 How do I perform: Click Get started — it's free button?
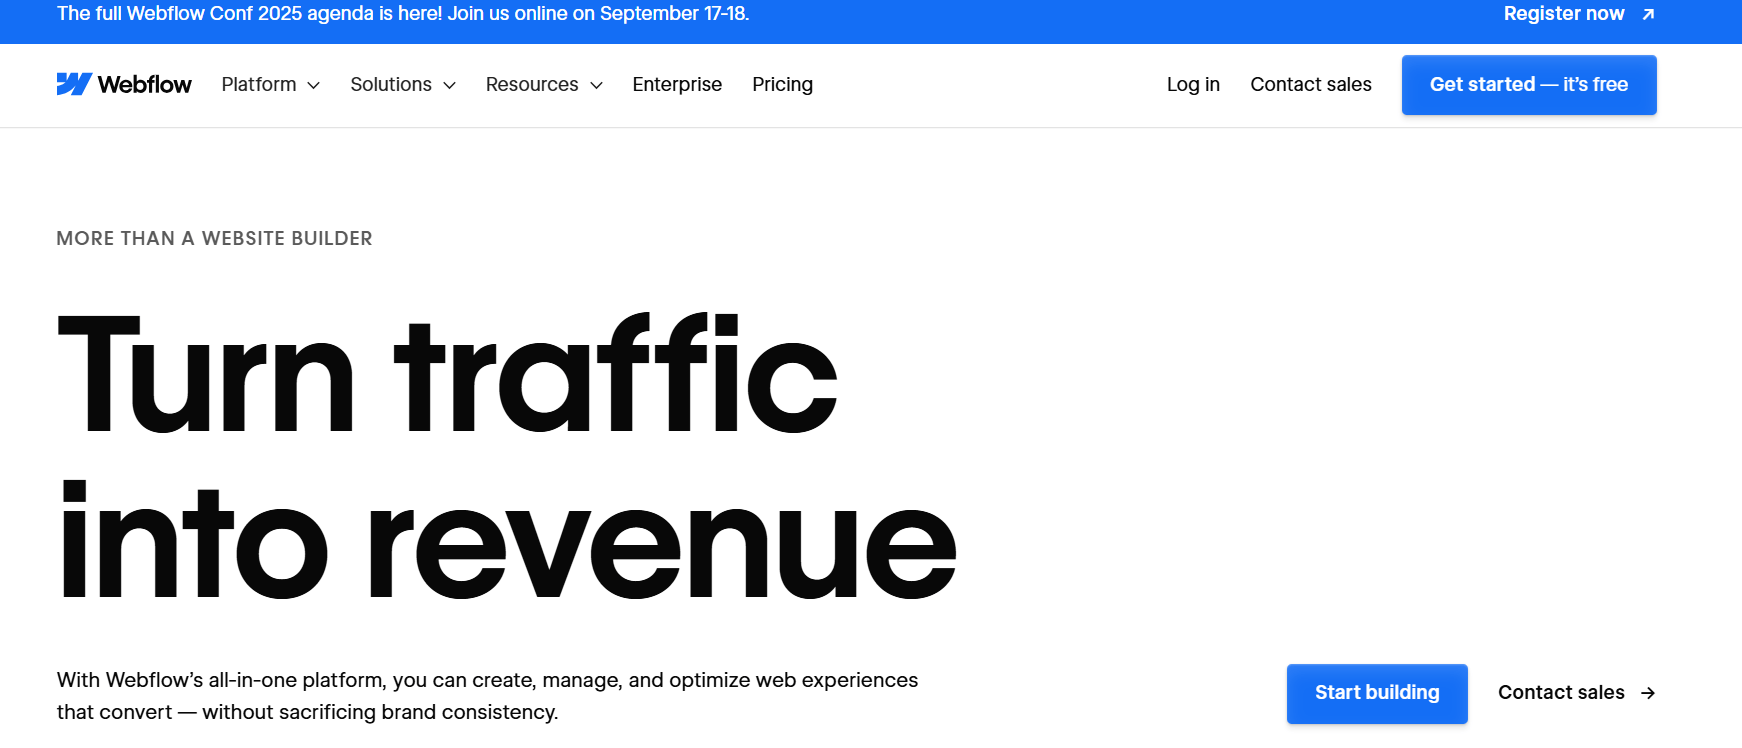(x=1529, y=85)
